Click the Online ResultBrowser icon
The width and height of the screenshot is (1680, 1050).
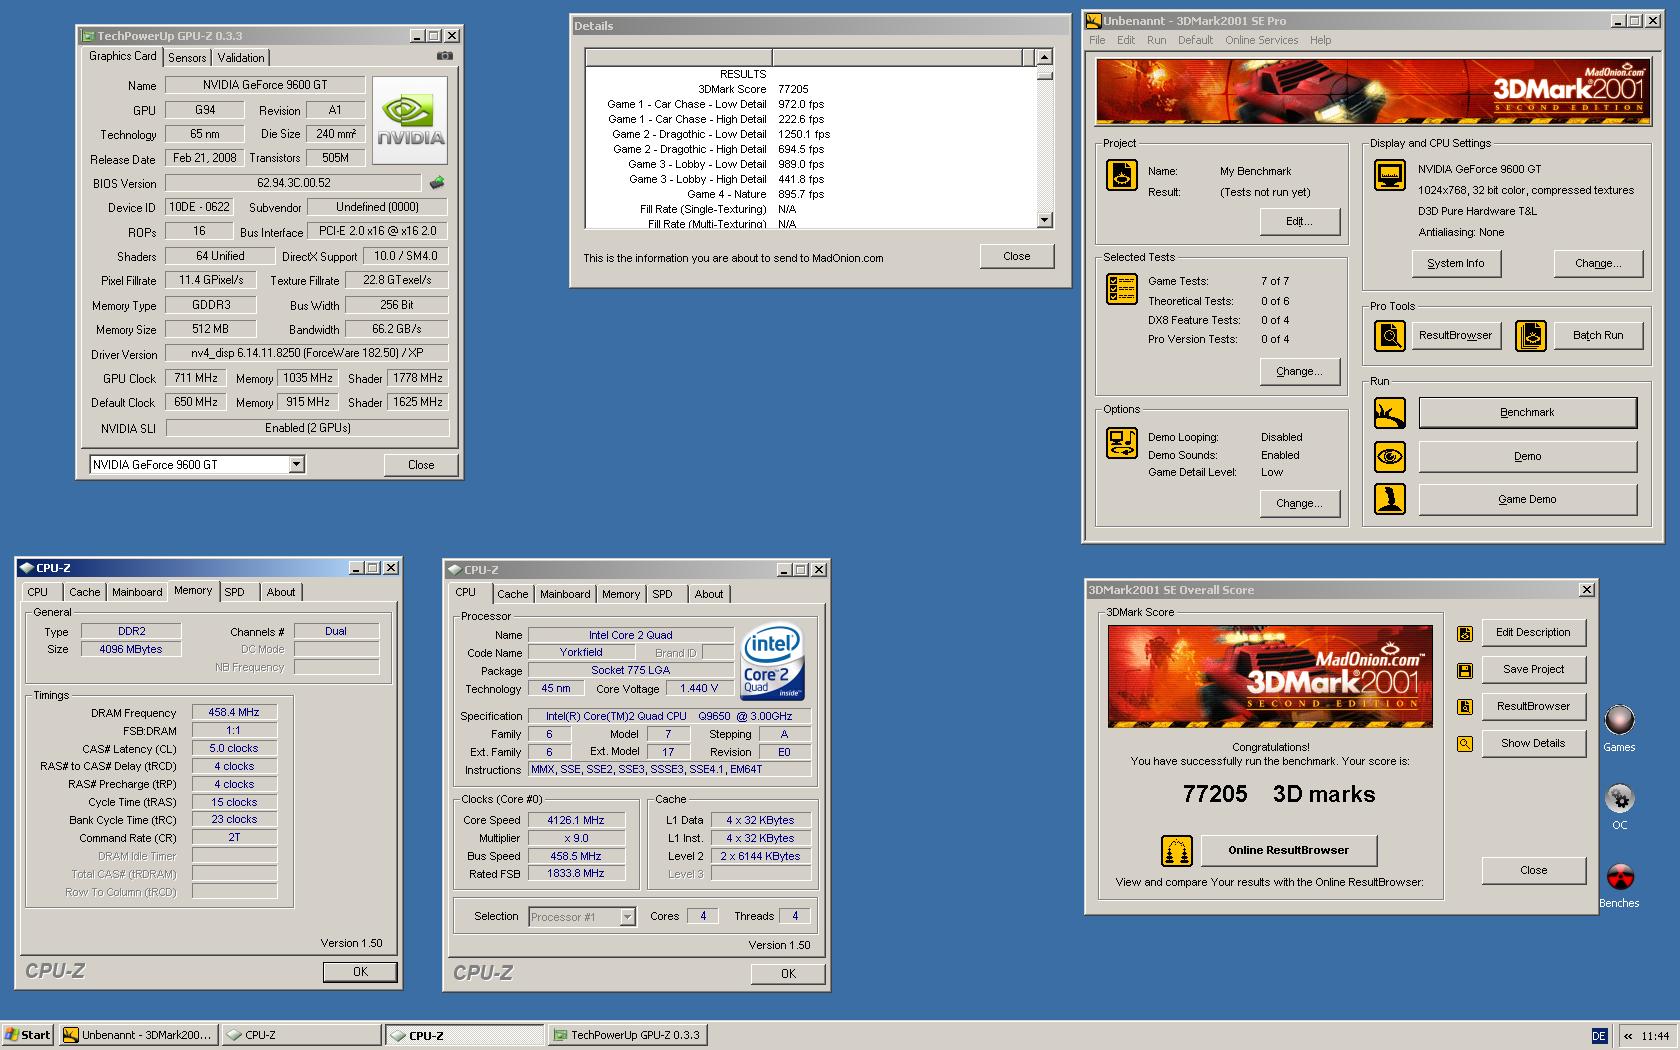coord(1176,850)
